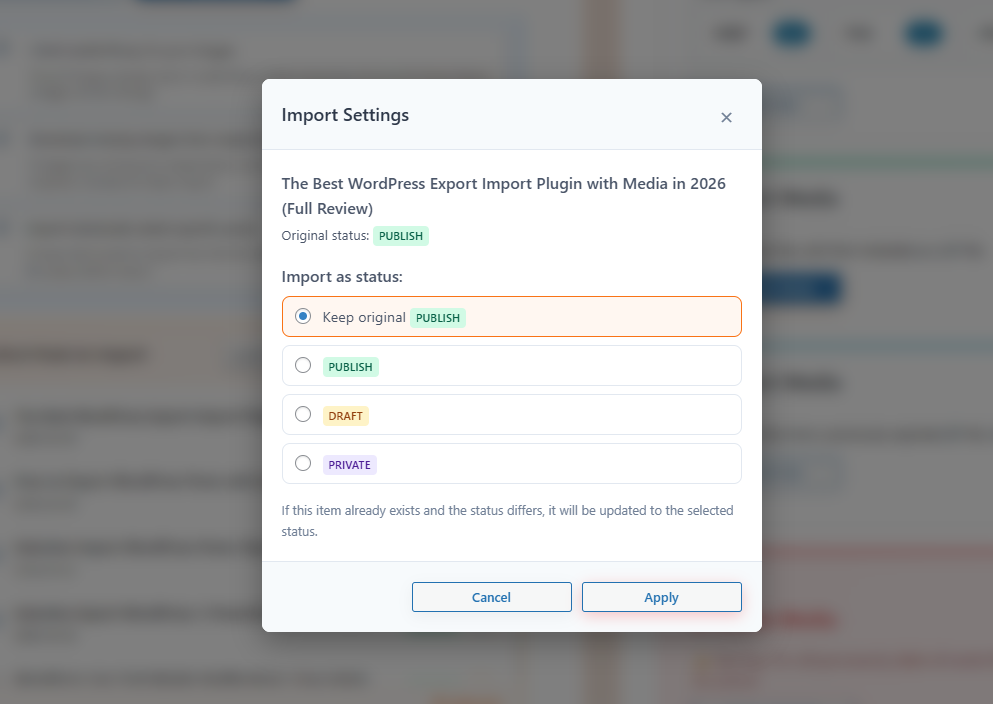Click the green PUBLISH badge in the second option
993x704 pixels.
(350, 367)
